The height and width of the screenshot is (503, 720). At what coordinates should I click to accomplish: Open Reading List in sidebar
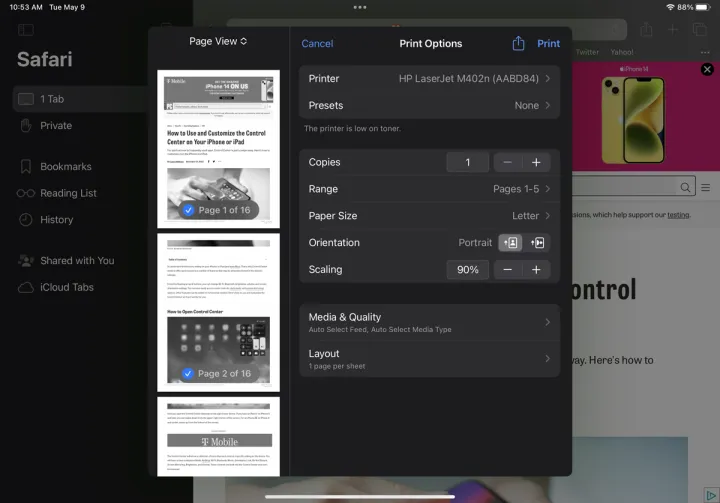[x=68, y=193]
